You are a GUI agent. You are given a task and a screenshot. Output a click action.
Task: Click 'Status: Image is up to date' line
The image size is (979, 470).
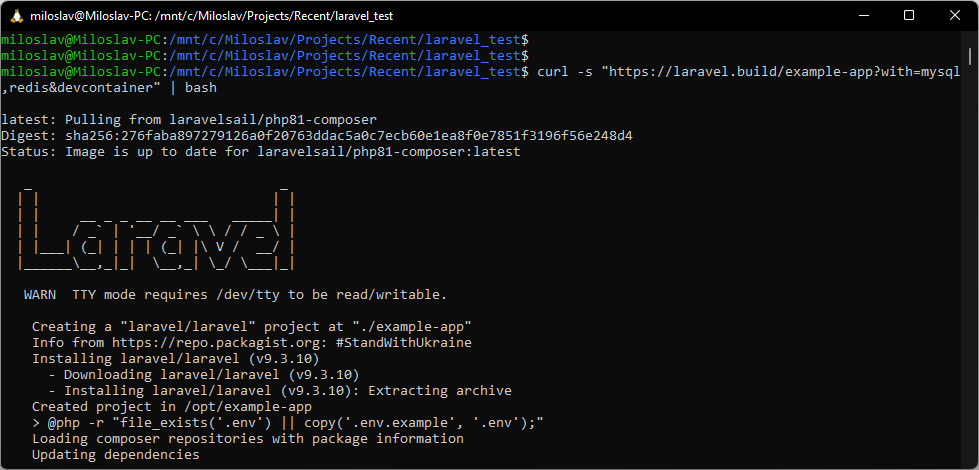coord(260,152)
